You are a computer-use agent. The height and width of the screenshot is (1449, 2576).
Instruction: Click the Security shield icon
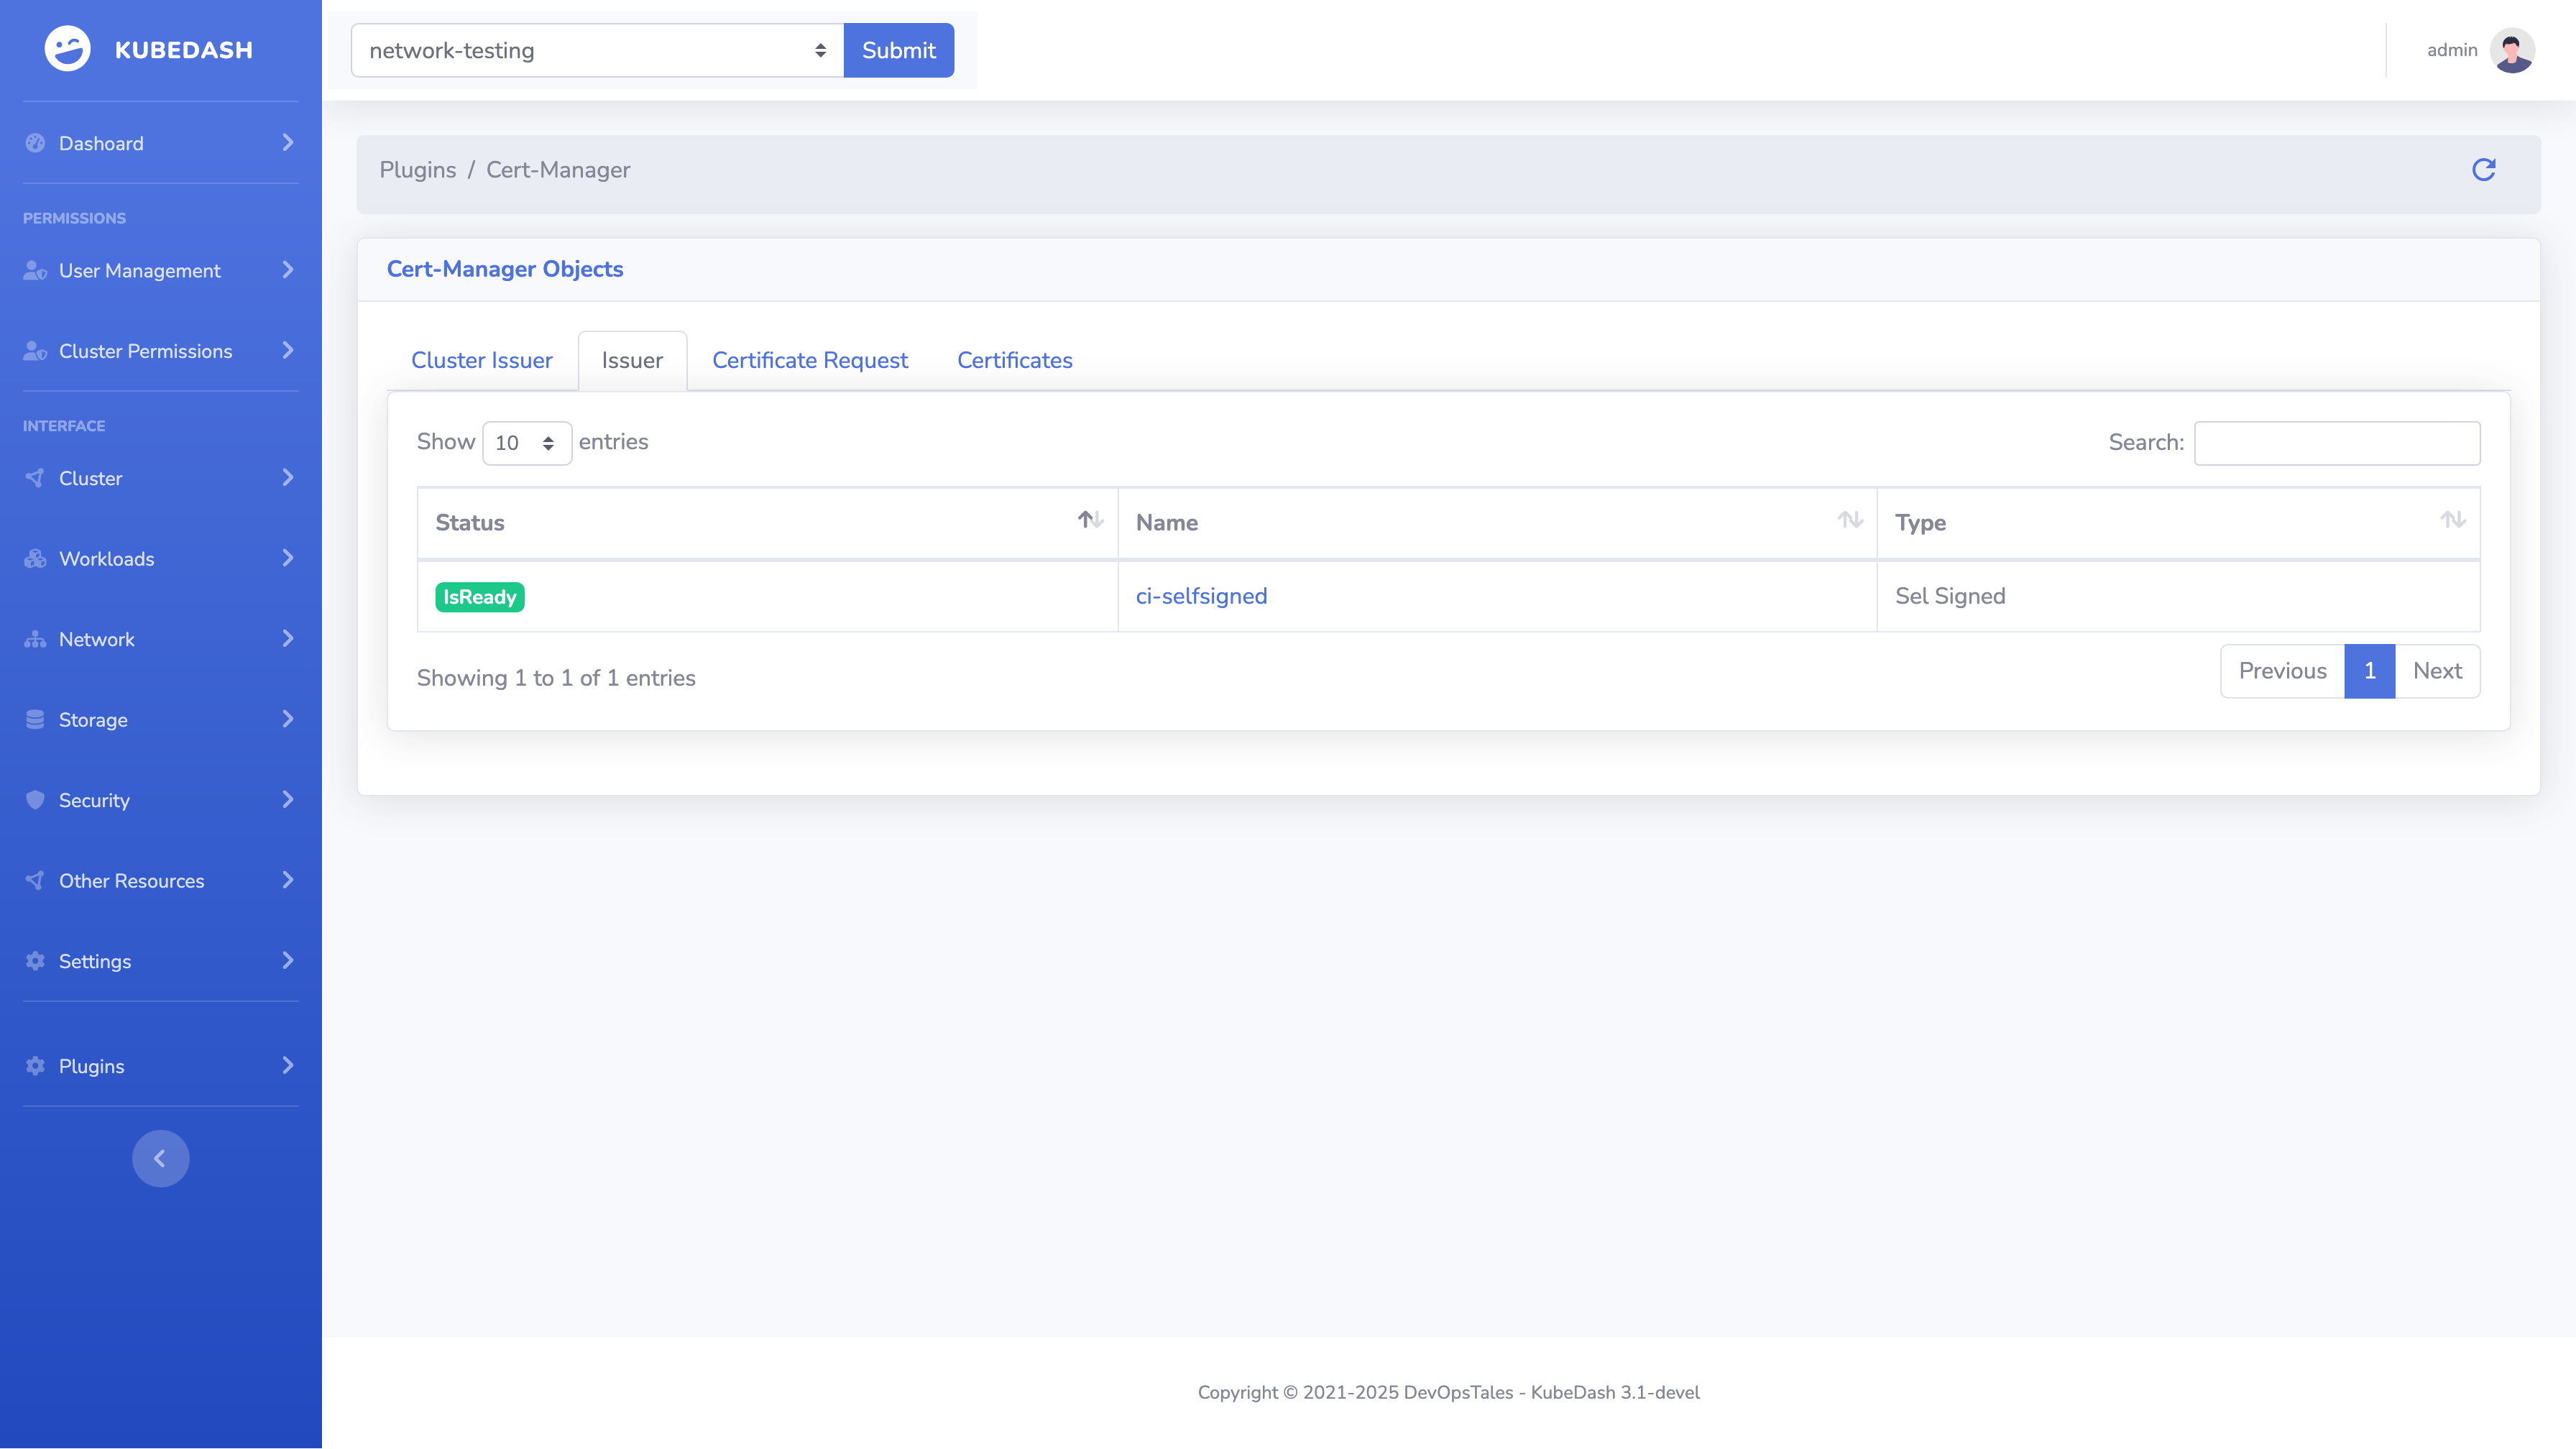(x=35, y=800)
